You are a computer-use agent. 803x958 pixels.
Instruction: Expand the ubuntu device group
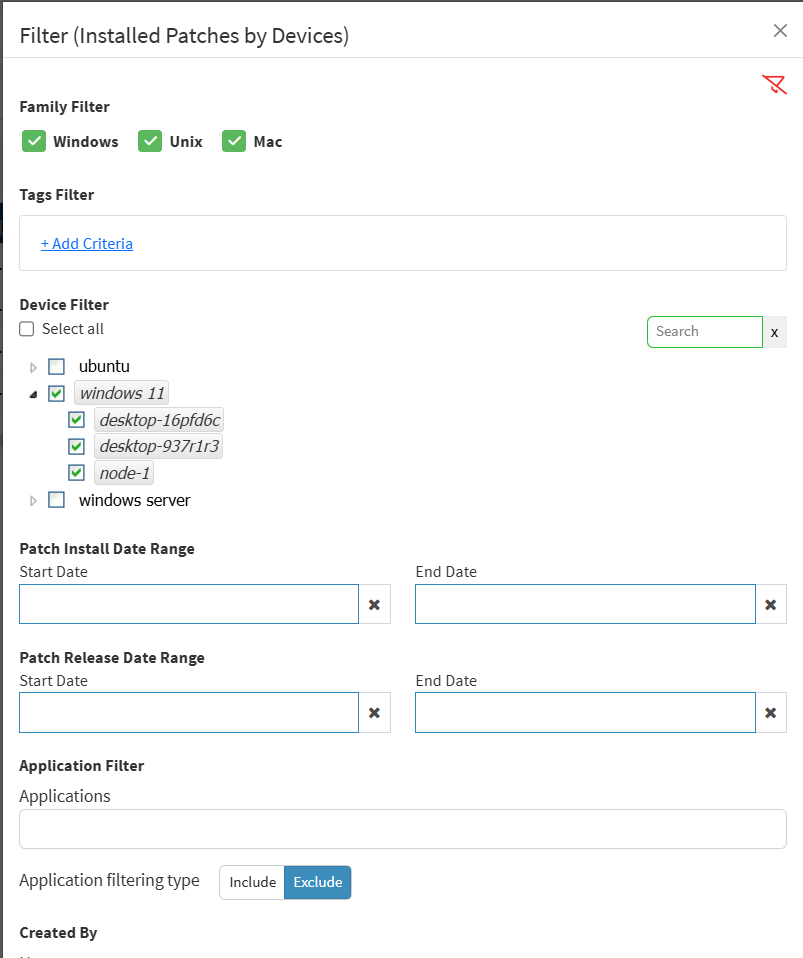tap(33, 367)
